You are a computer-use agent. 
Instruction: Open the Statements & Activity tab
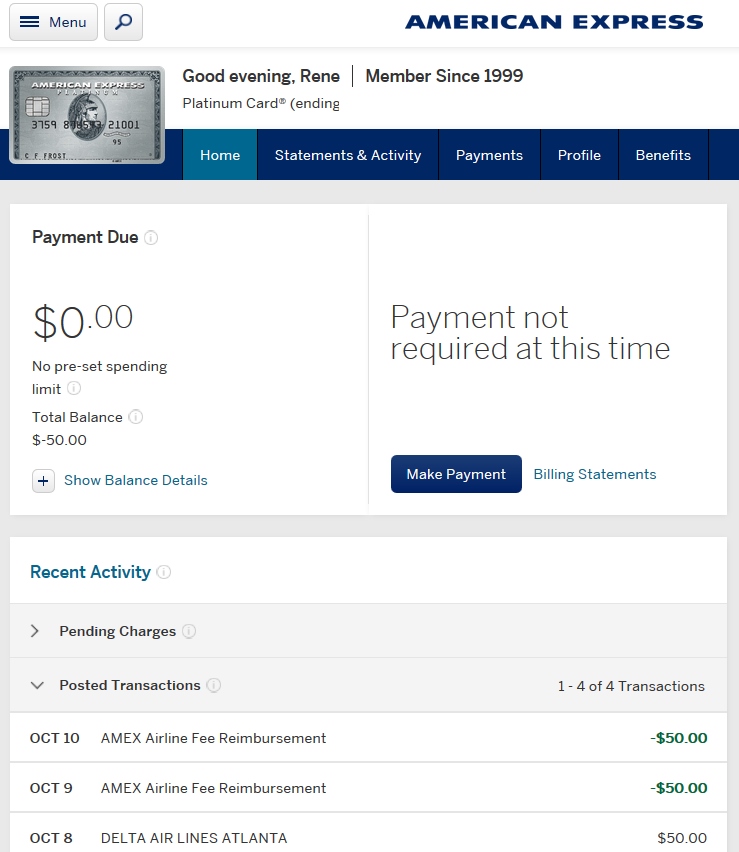[348, 155]
